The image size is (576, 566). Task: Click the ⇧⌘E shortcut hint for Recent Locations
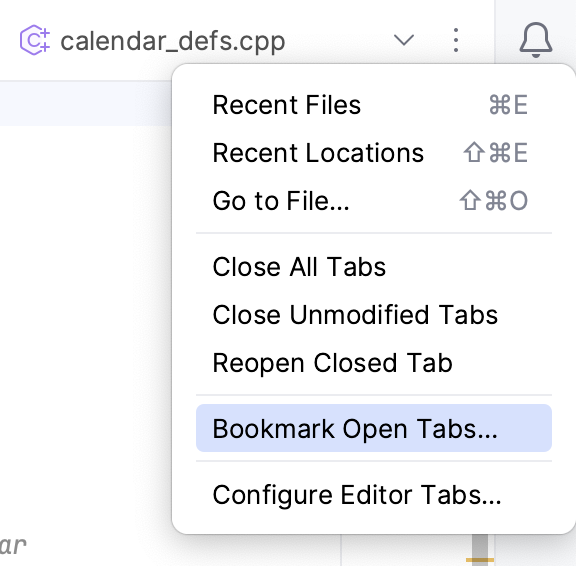point(496,153)
